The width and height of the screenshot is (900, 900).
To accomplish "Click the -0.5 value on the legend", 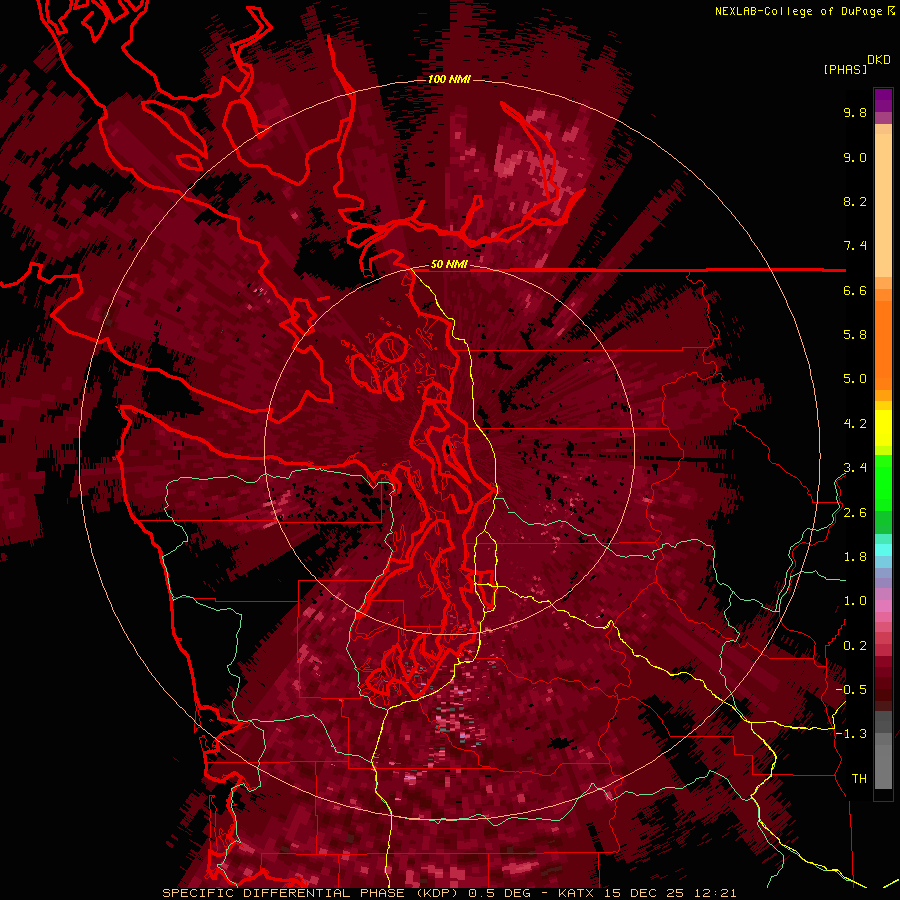I will [851, 690].
